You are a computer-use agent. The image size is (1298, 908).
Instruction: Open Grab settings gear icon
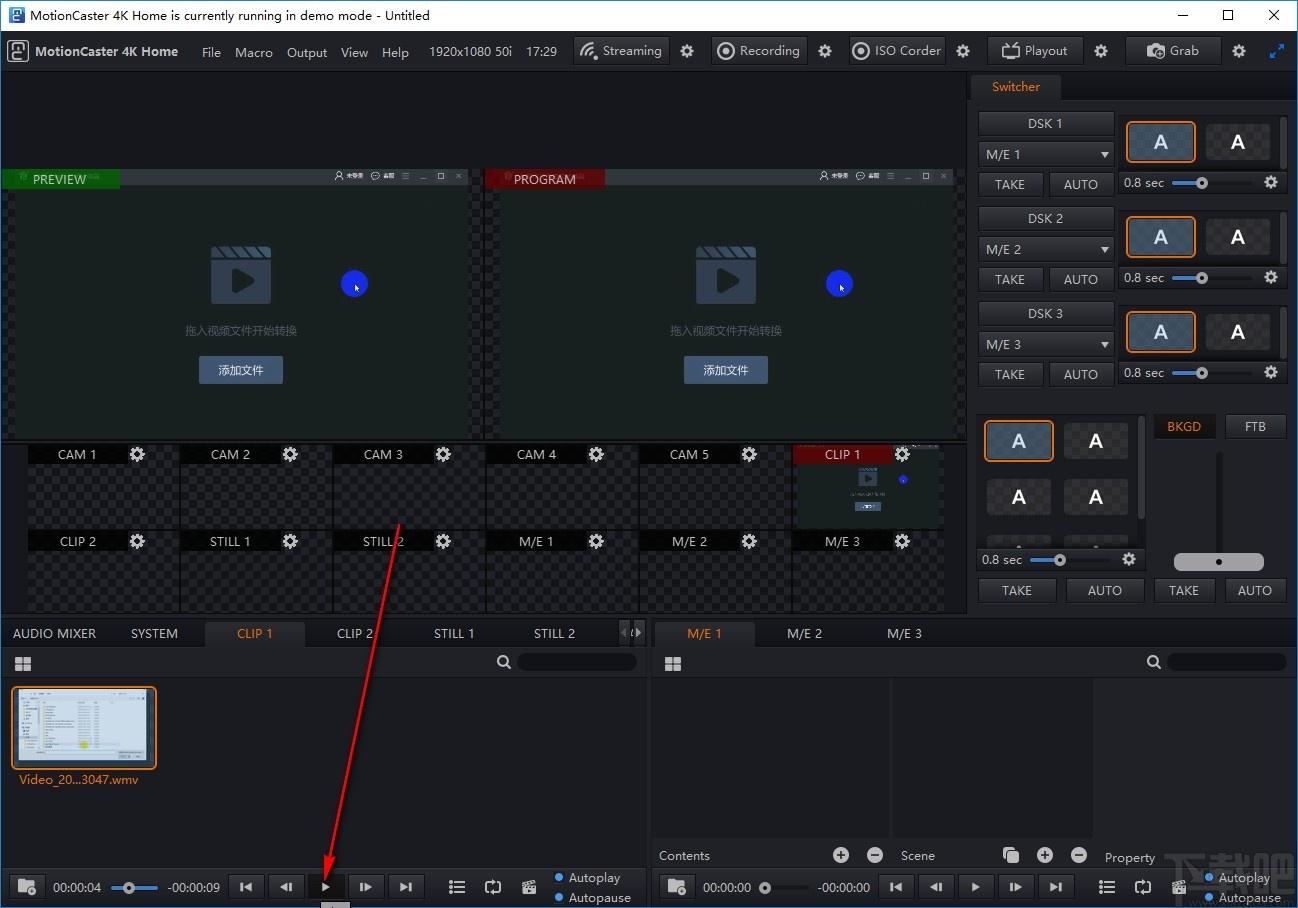point(1239,51)
